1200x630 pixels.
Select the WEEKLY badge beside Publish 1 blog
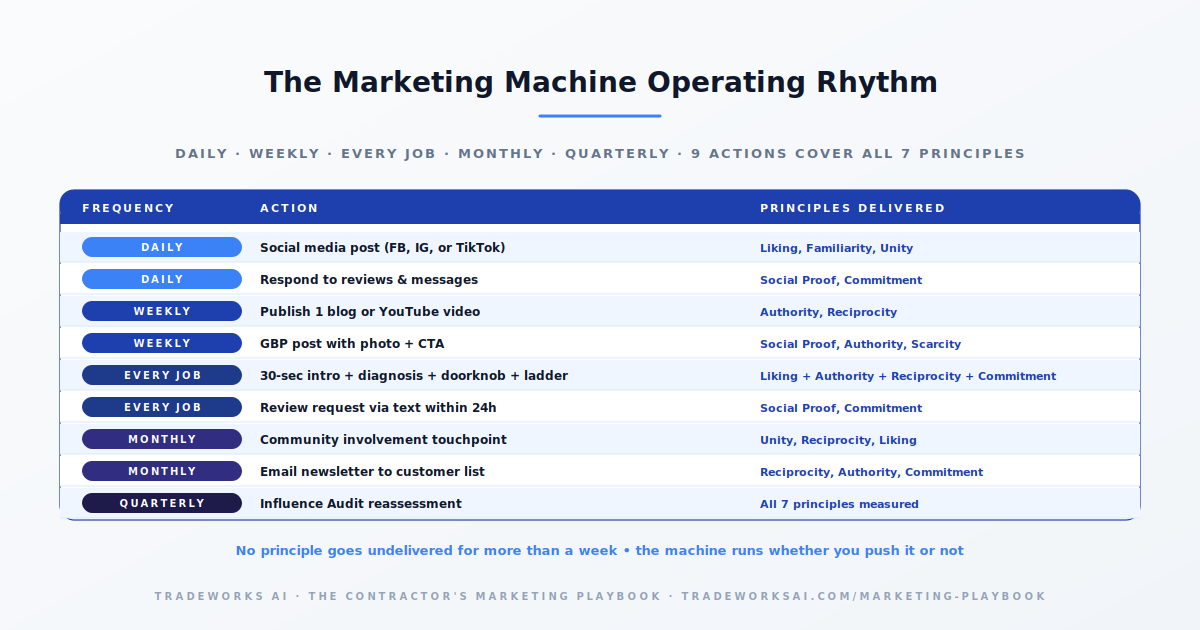(x=162, y=311)
